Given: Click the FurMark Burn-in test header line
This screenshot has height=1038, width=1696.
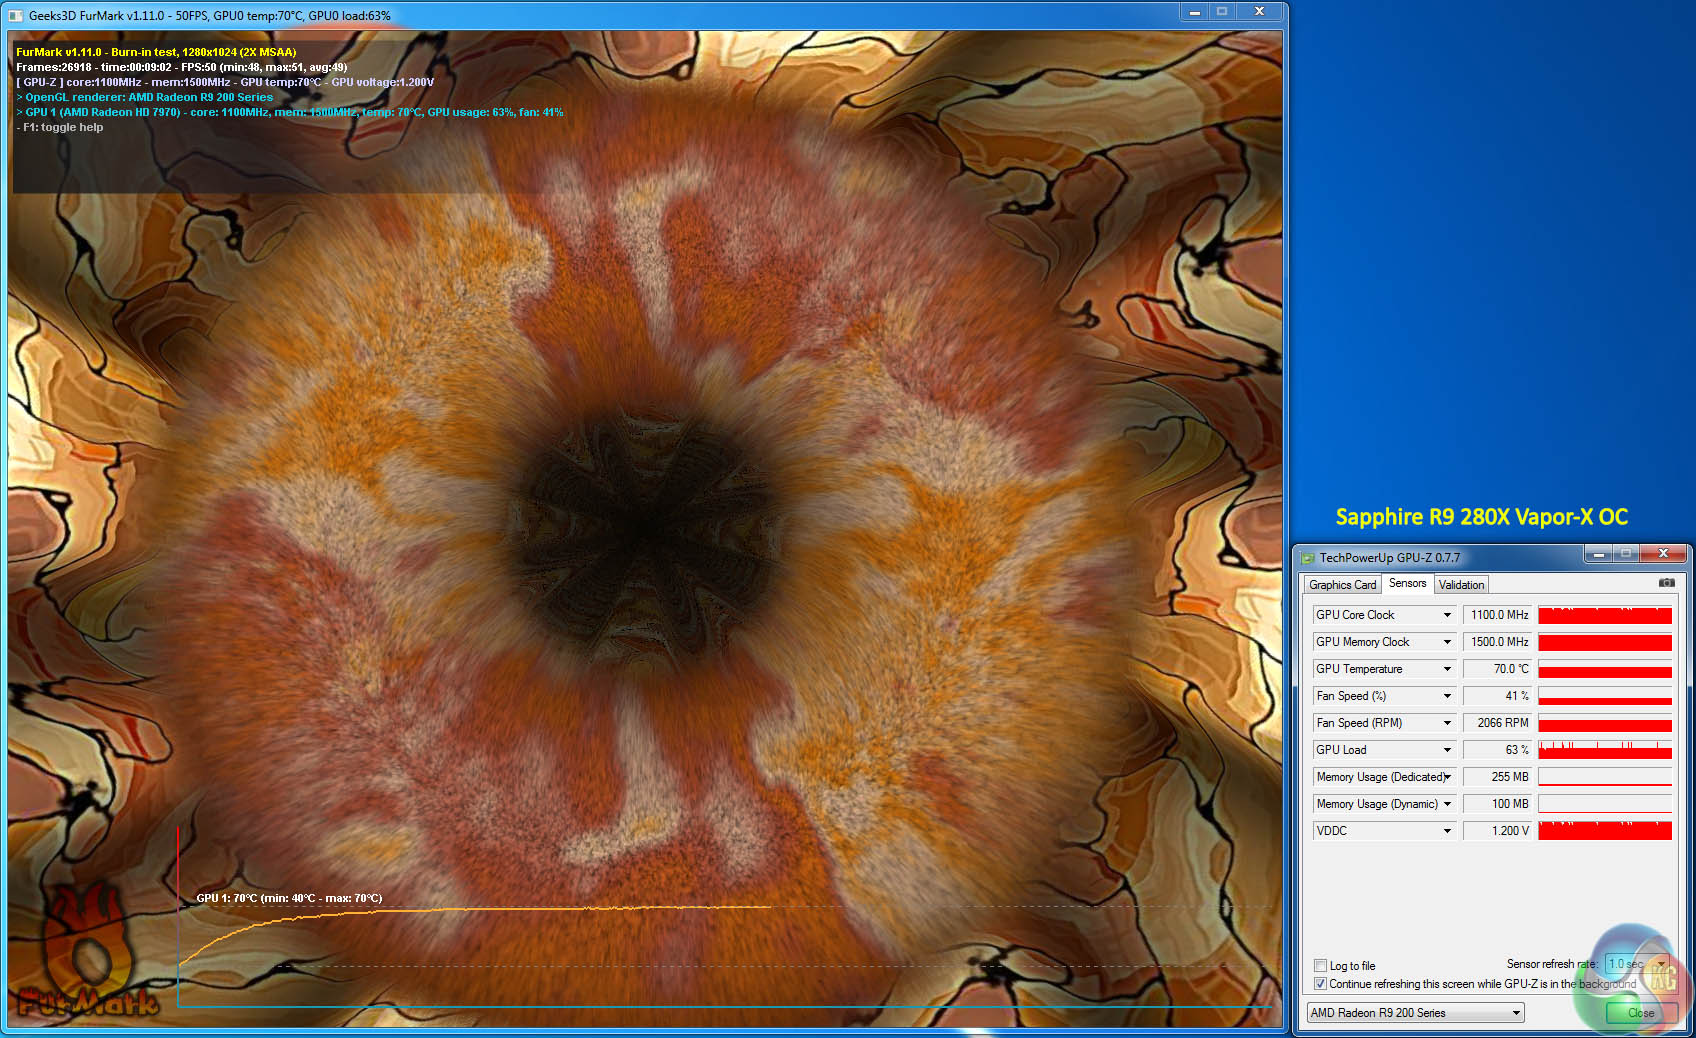Looking at the screenshot, I should 156,52.
